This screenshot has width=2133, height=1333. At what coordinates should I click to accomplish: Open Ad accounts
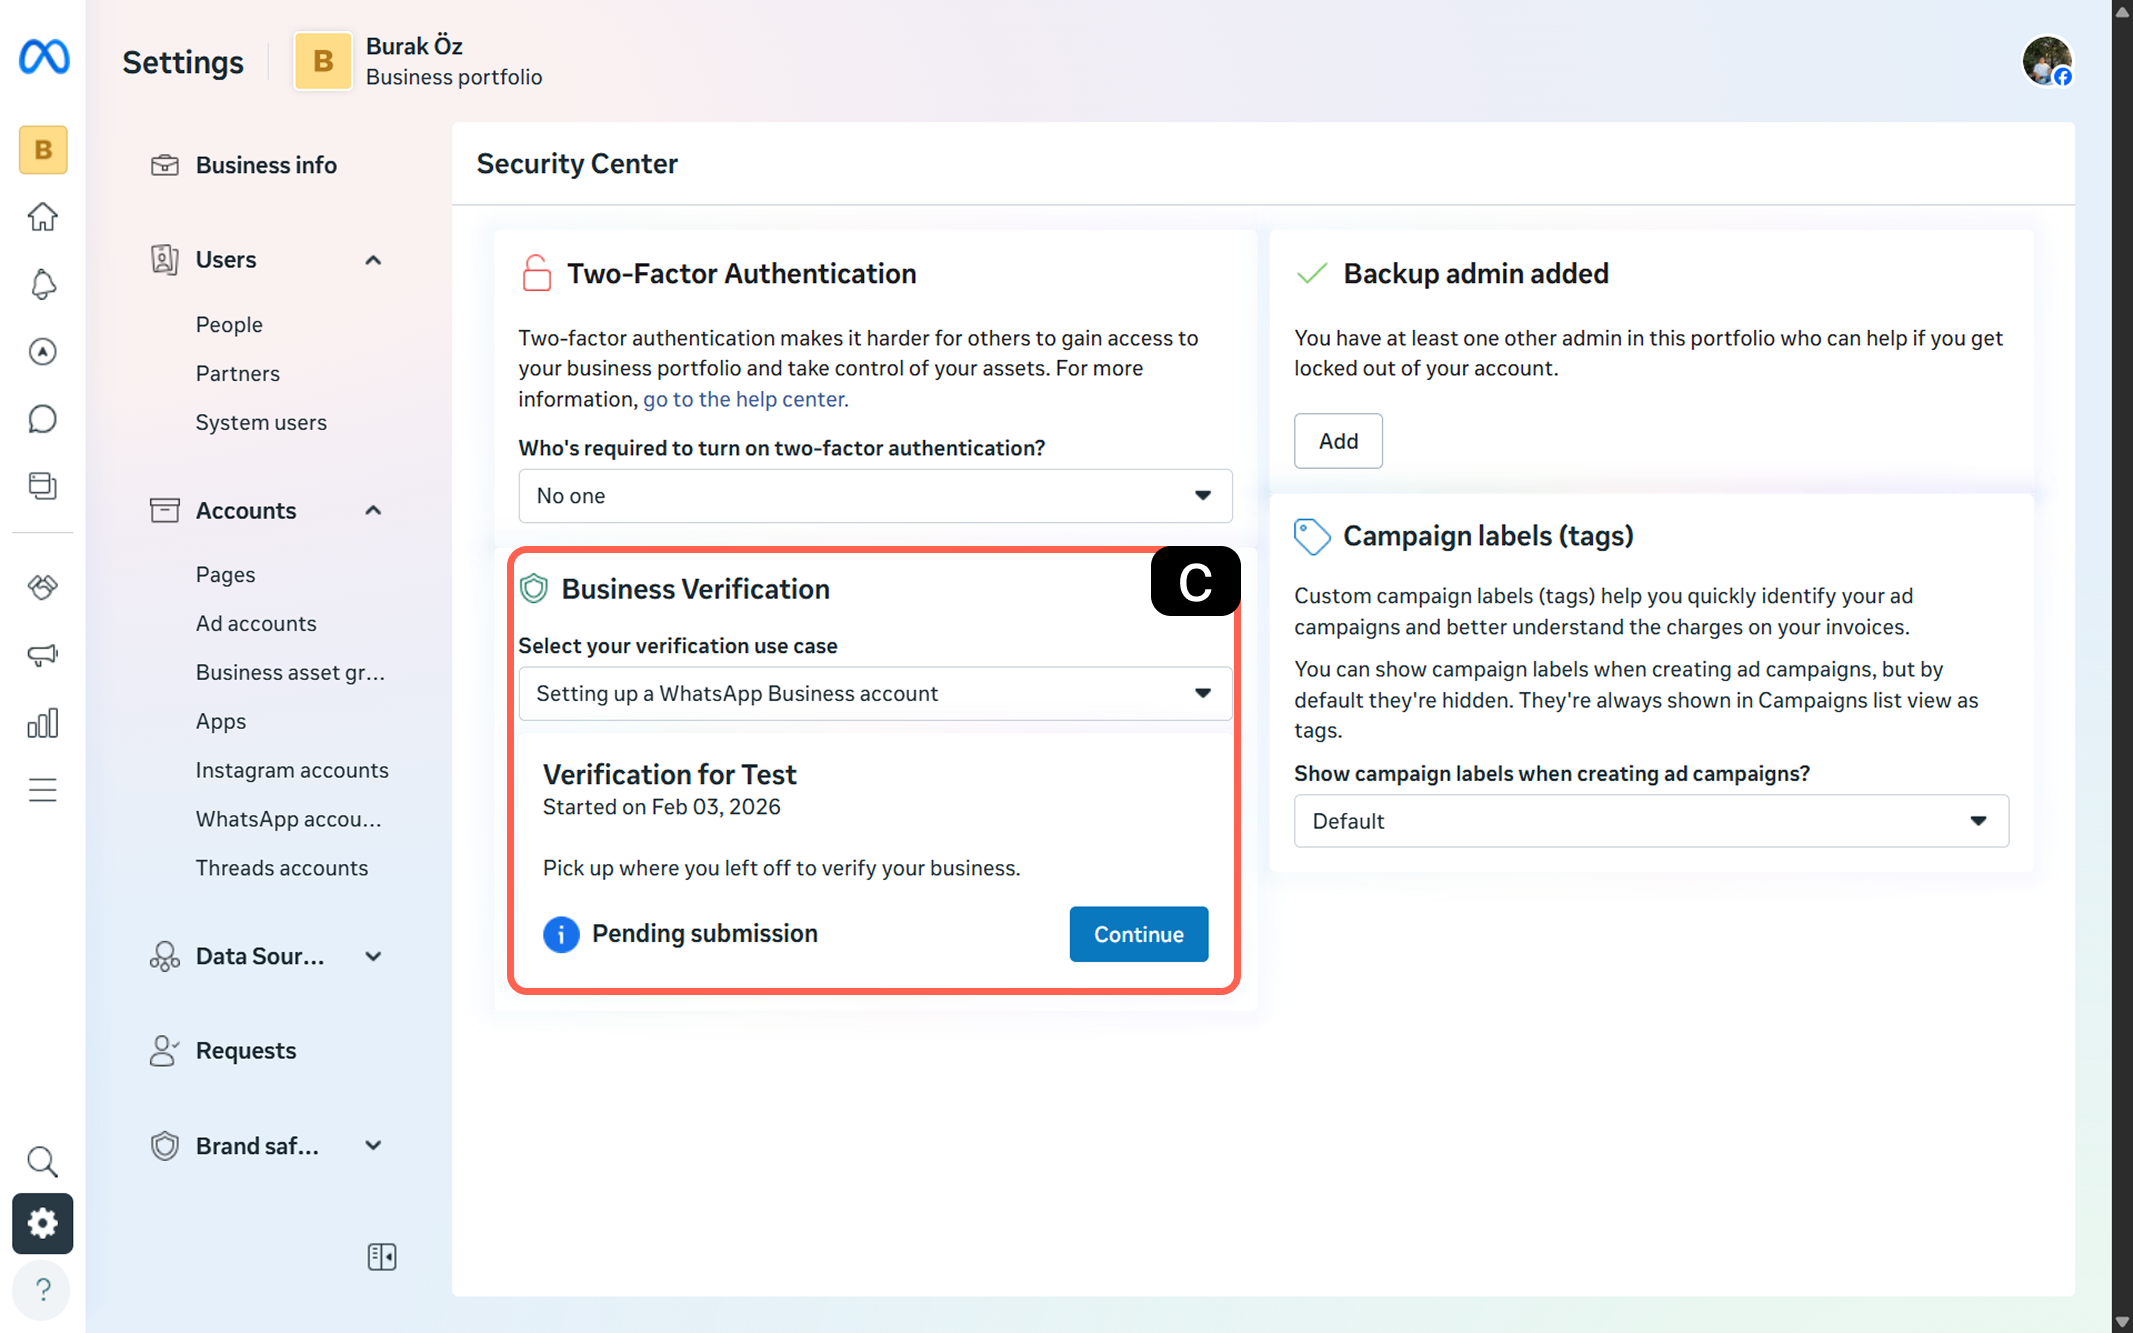coord(256,623)
